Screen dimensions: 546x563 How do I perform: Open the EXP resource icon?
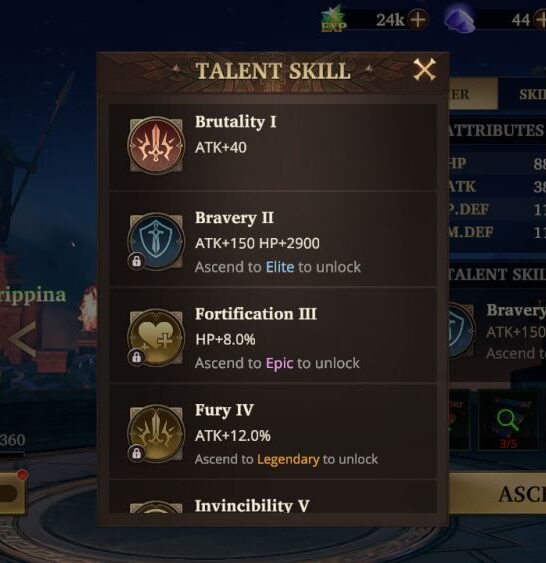point(333,20)
